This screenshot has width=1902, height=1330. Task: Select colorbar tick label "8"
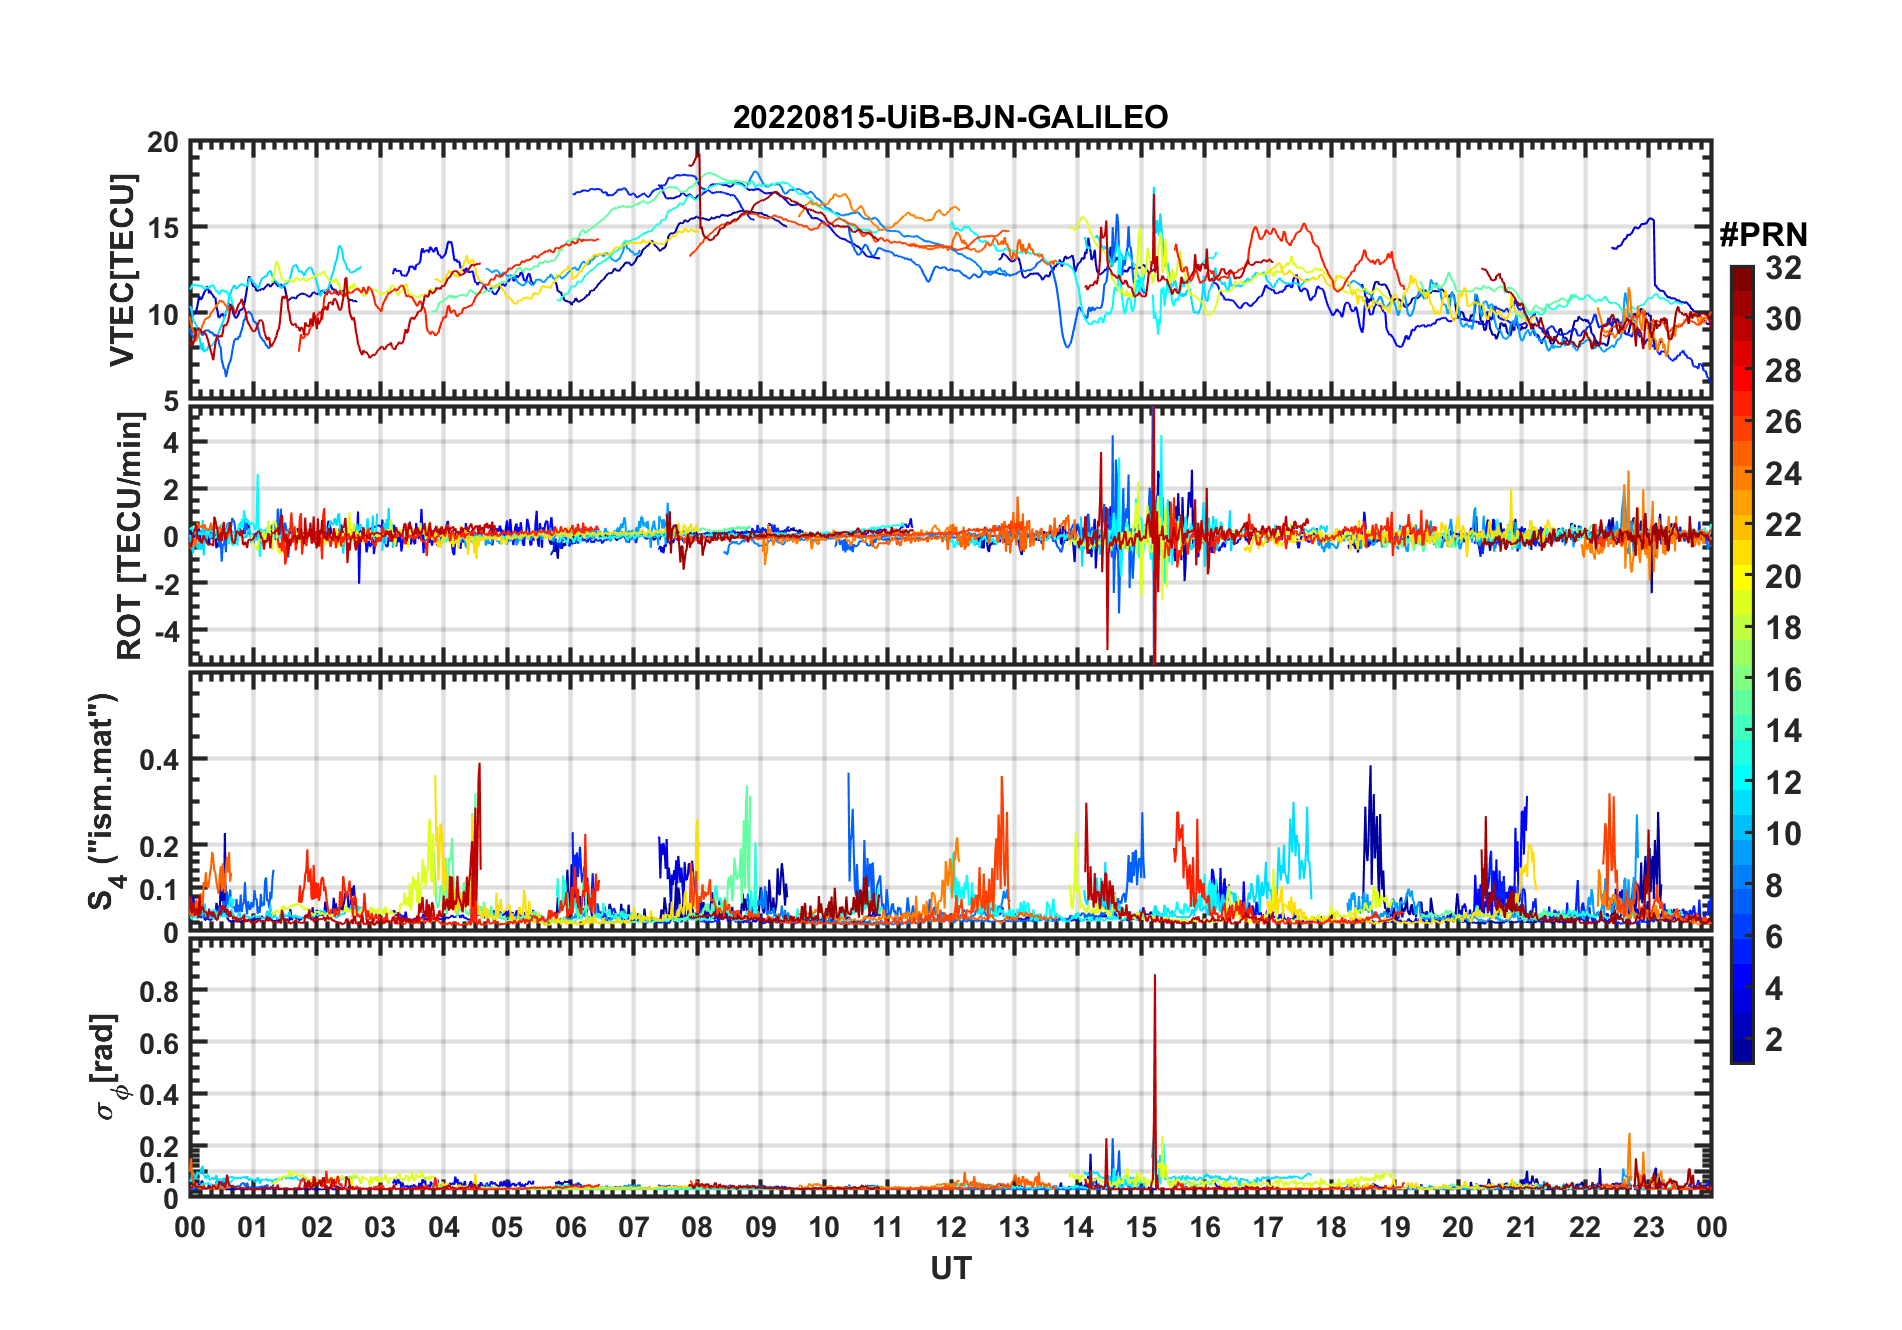1774,885
